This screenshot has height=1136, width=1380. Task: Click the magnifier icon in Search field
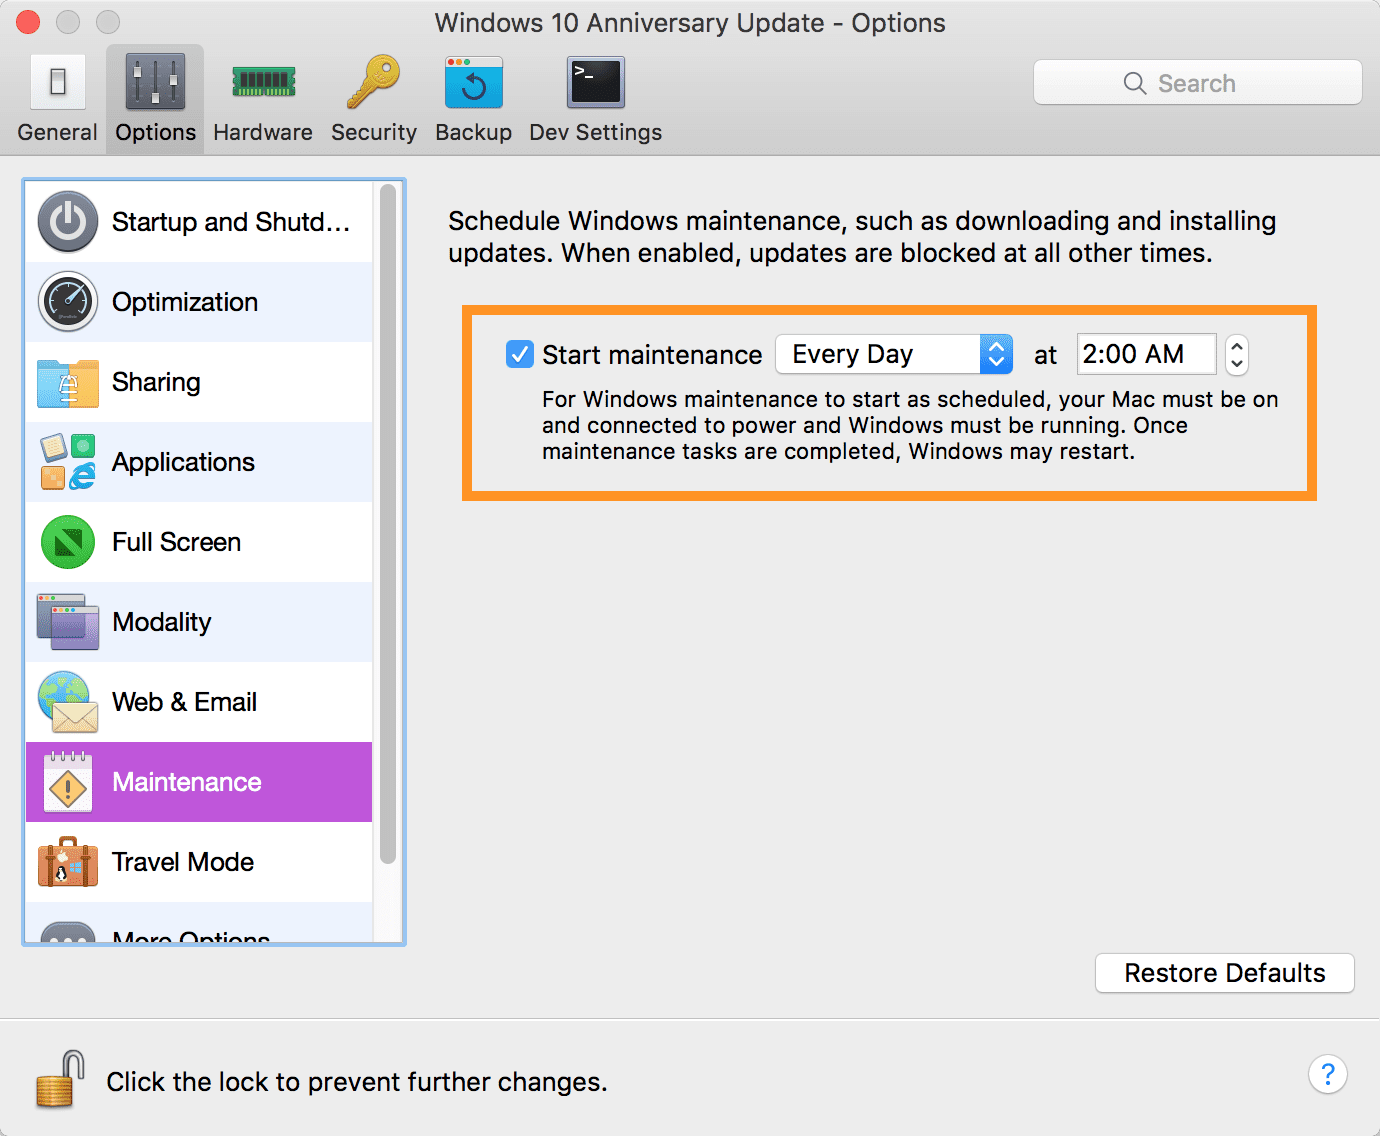tap(1135, 83)
